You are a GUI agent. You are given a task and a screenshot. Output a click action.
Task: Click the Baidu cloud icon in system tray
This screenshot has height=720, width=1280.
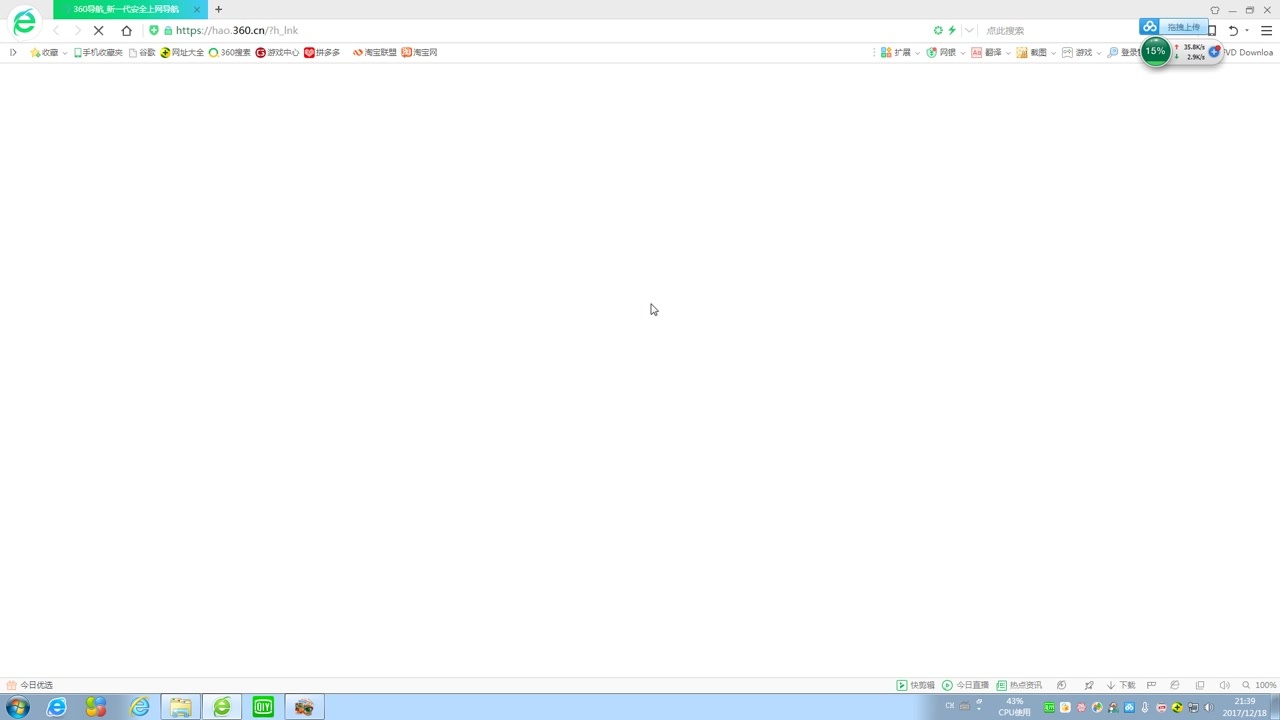1129,708
